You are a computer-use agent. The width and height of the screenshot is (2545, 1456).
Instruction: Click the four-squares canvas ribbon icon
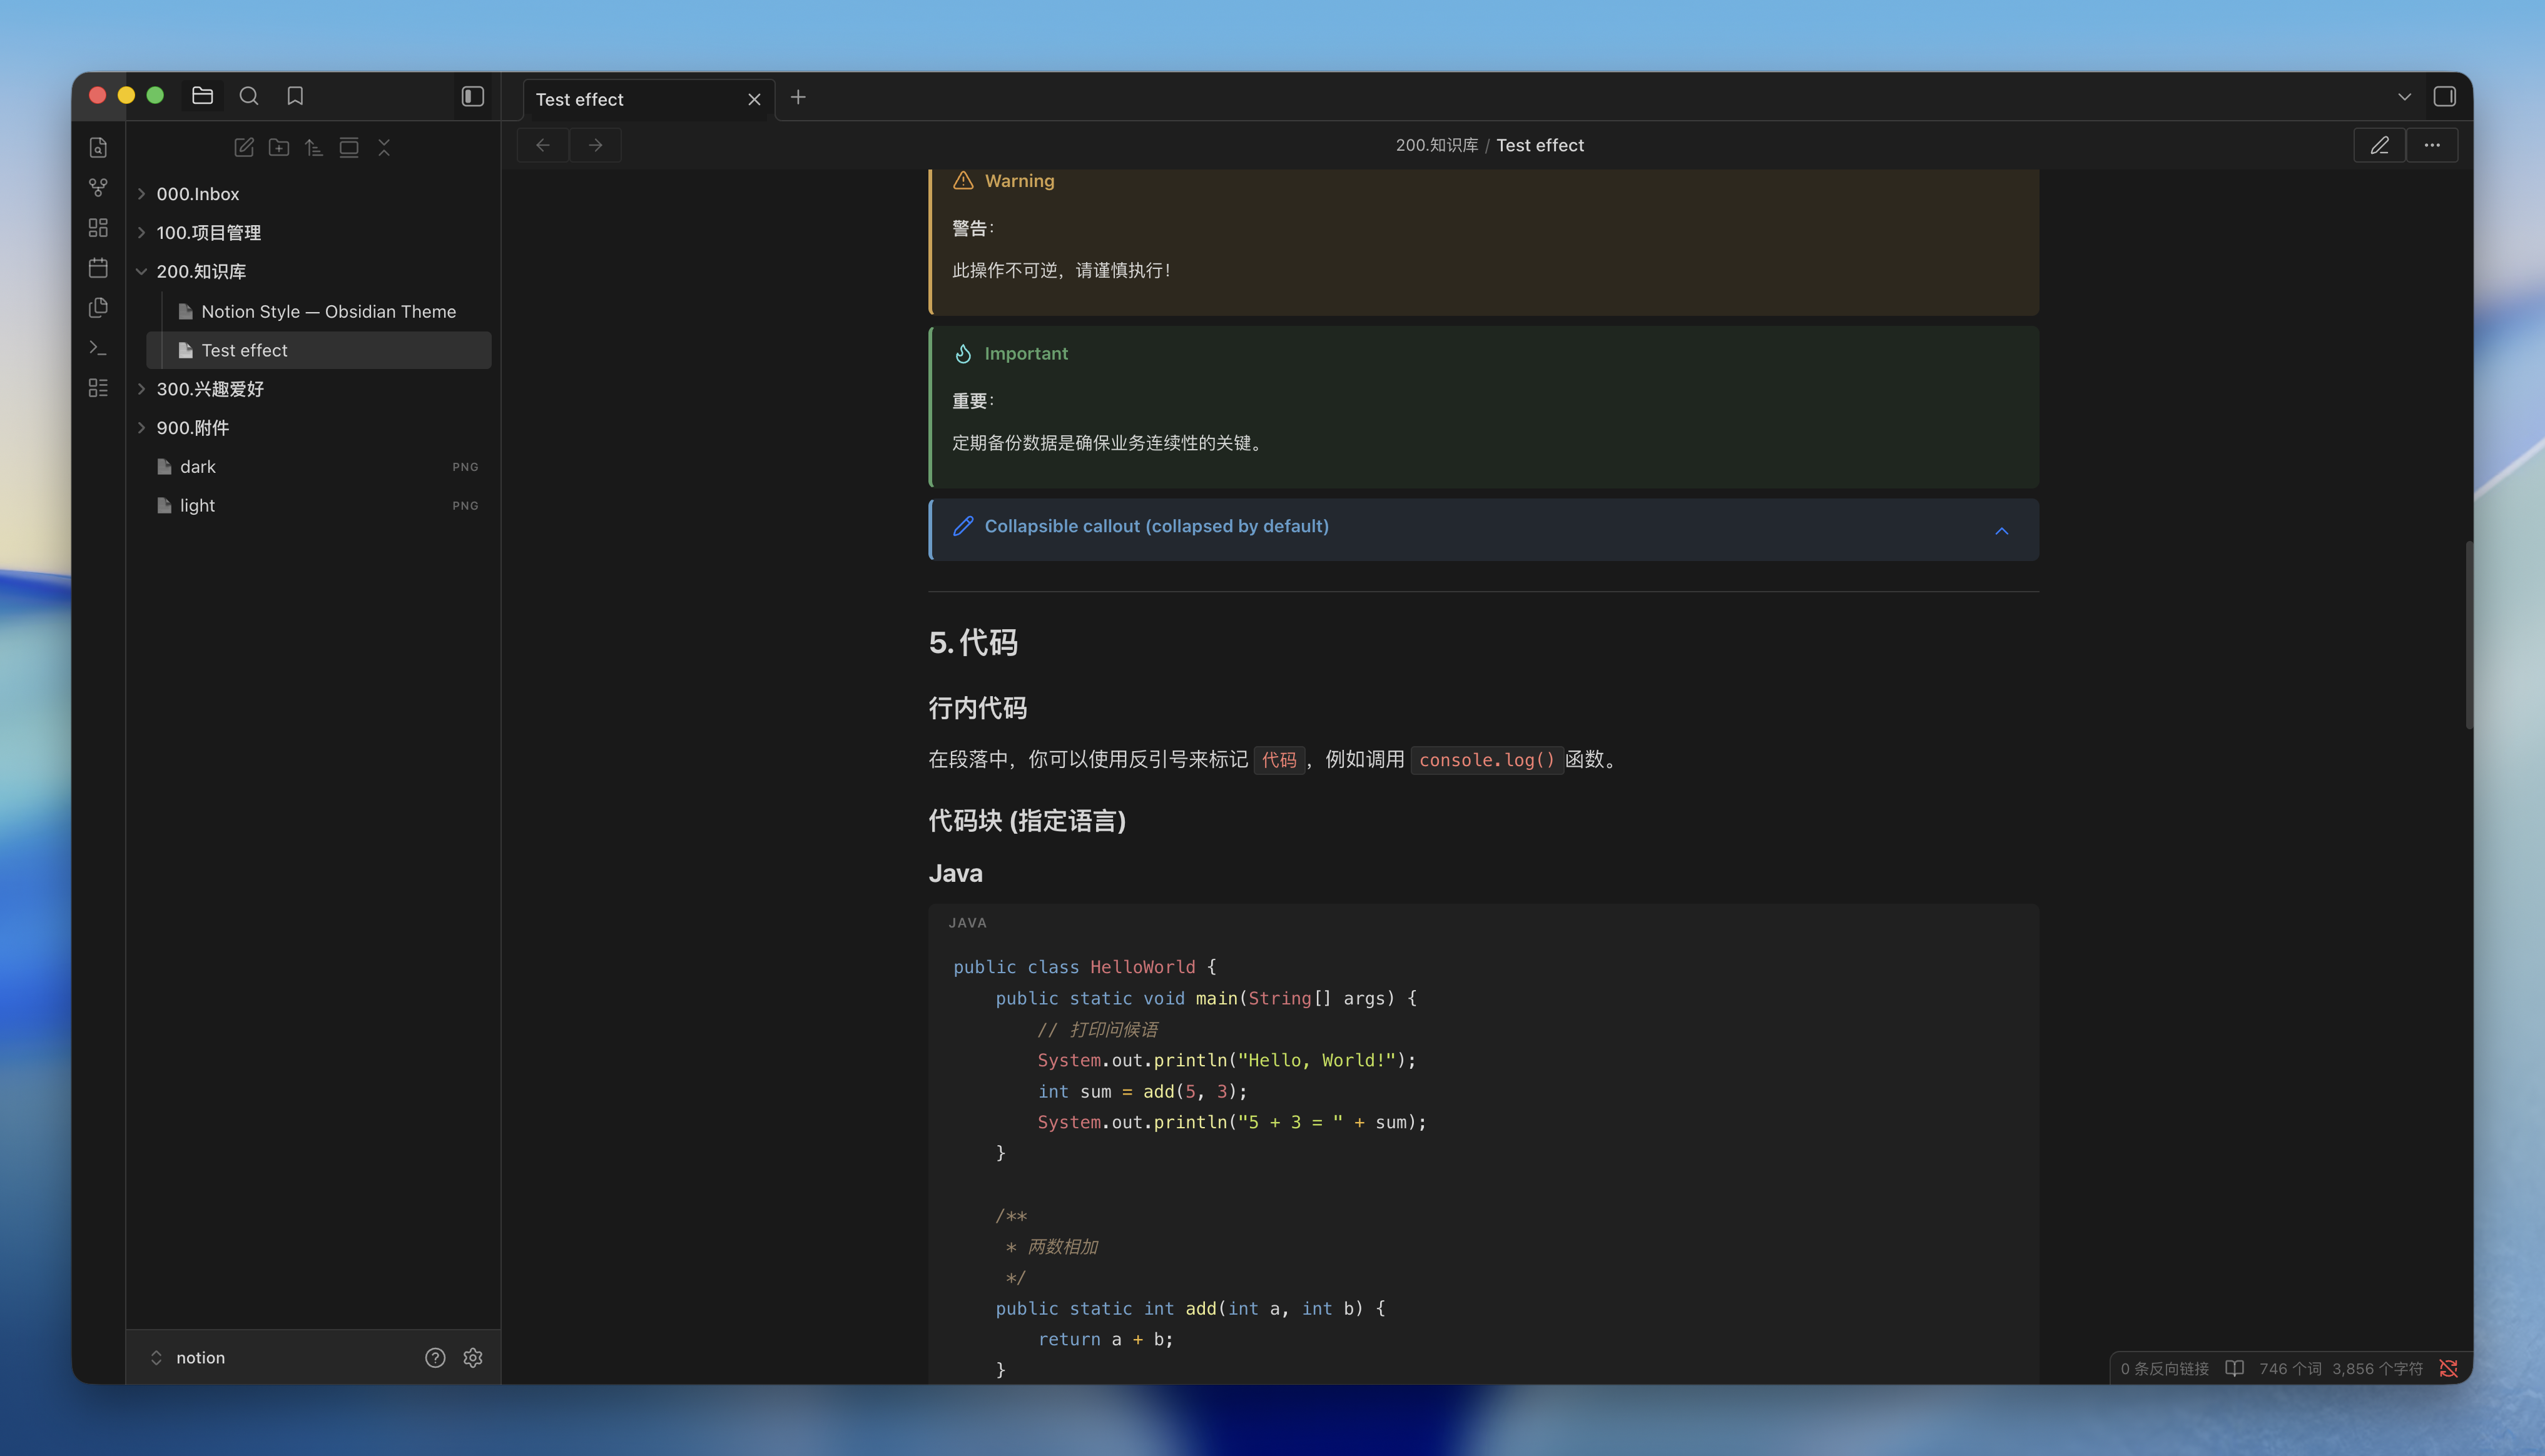(98, 228)
